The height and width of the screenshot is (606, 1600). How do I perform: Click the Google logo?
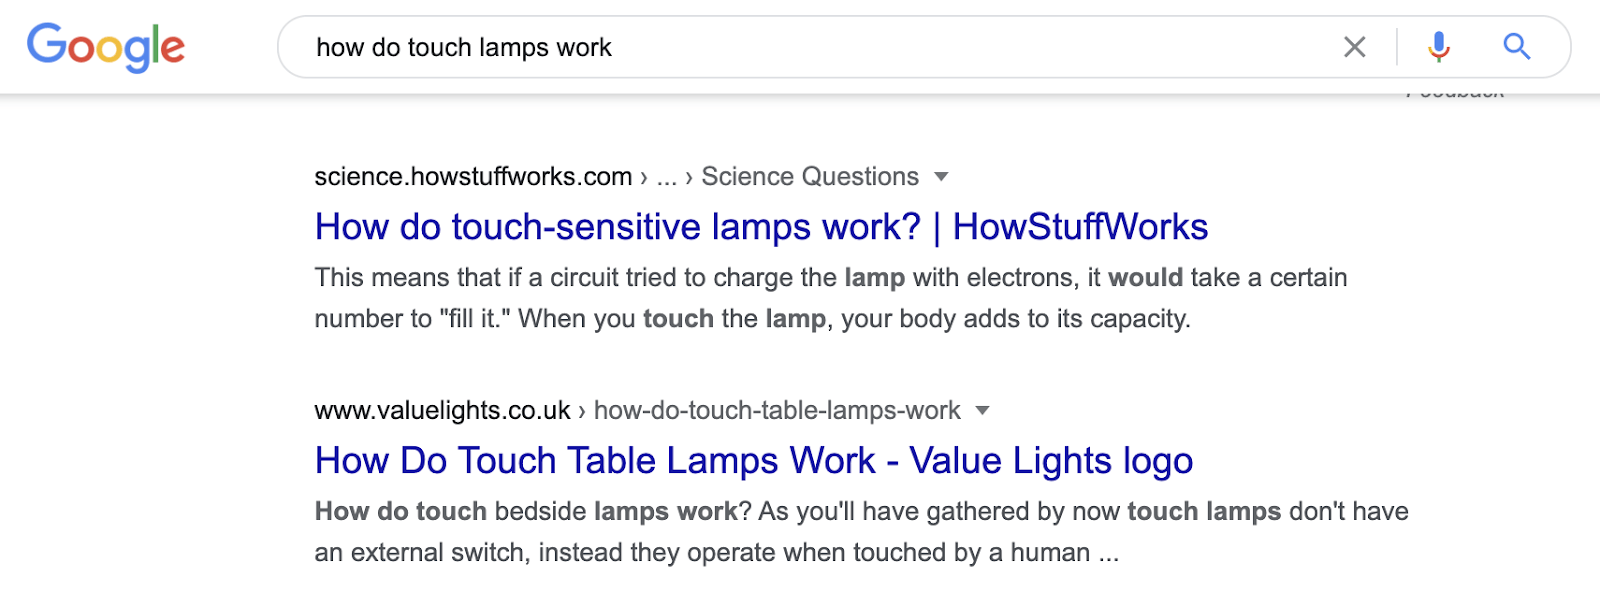pyautogui.click(x=106, y=47)
